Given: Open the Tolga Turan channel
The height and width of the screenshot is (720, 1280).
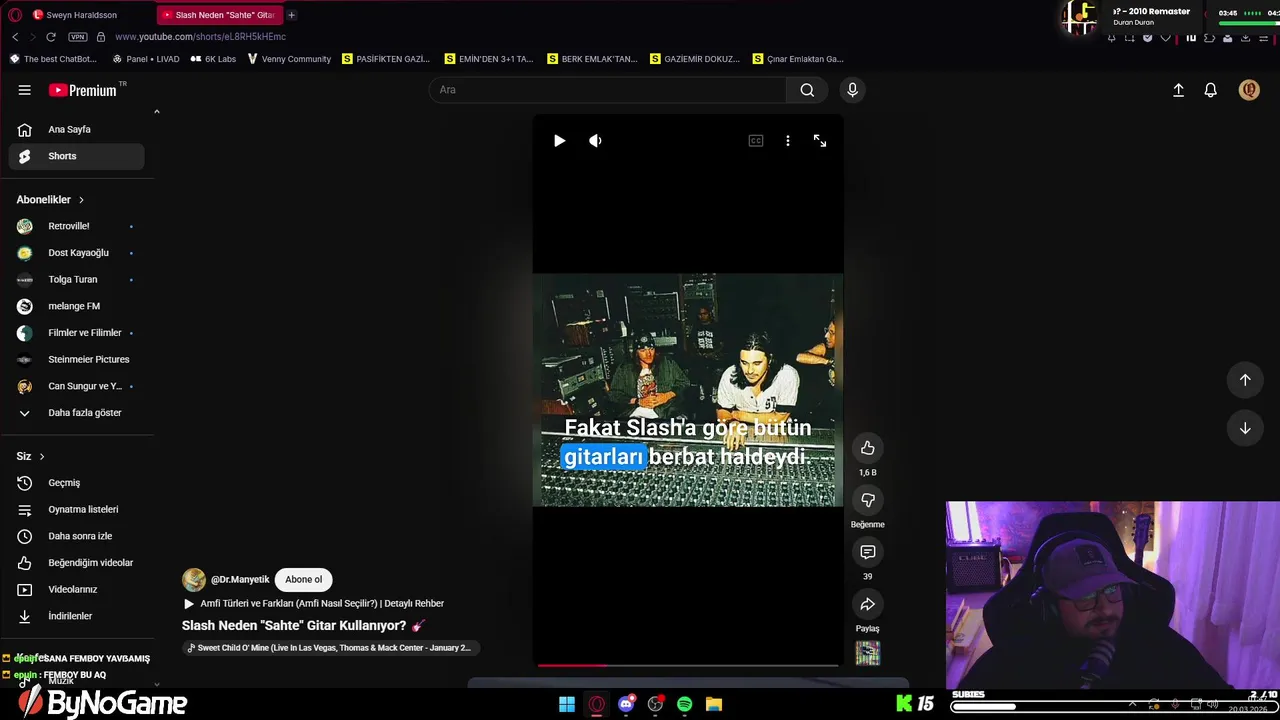Looking at the screenshot, I should [x=76, y=280].
